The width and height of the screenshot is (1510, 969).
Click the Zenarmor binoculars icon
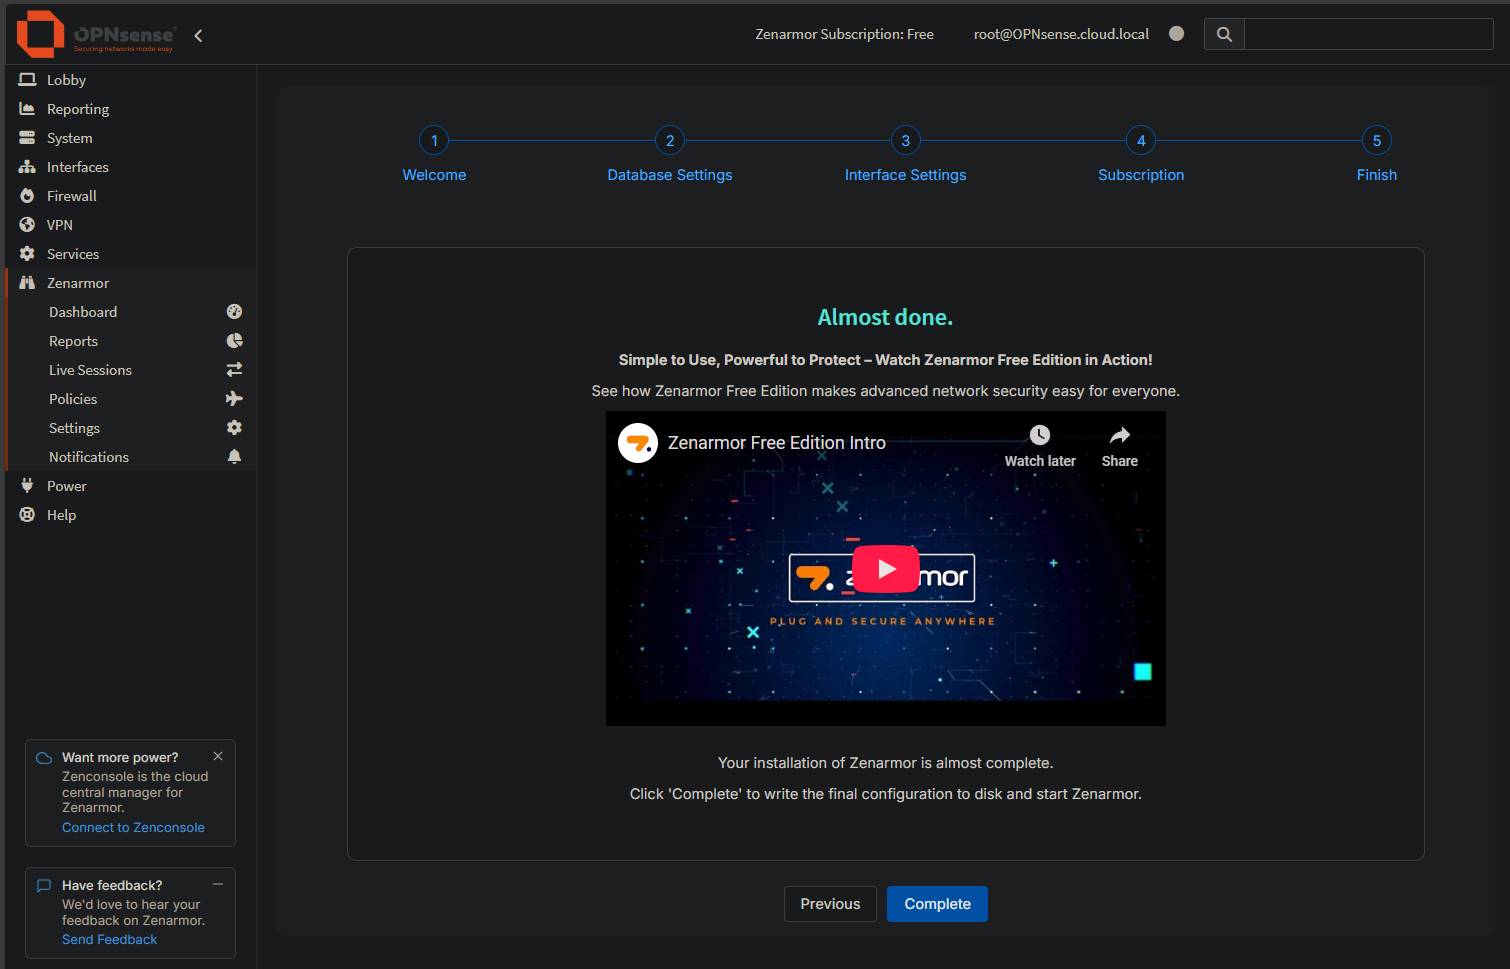point(27,282)
